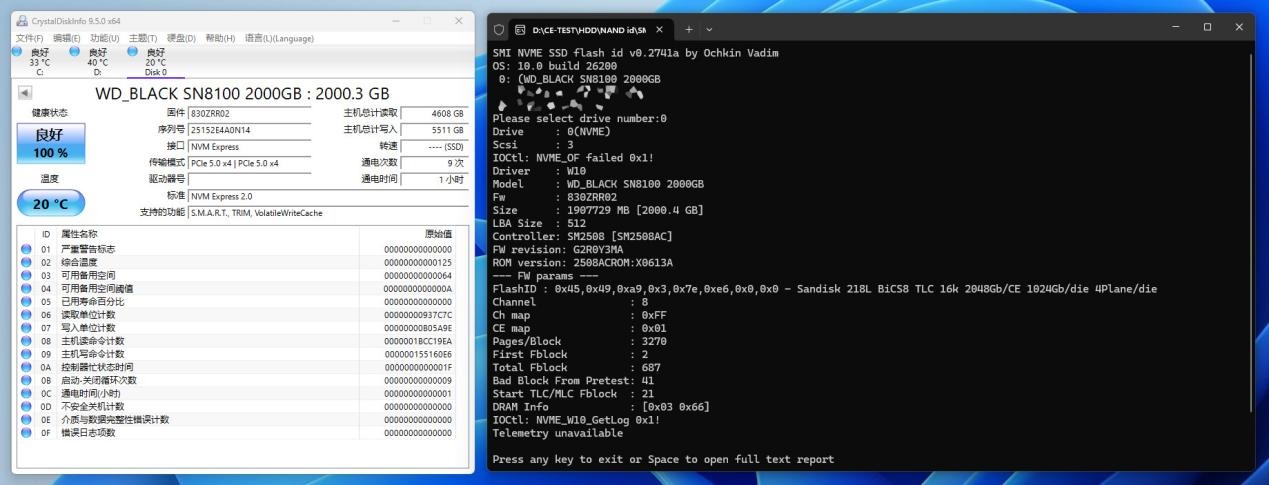Click the terminal tab's console icon

(520, 29)
